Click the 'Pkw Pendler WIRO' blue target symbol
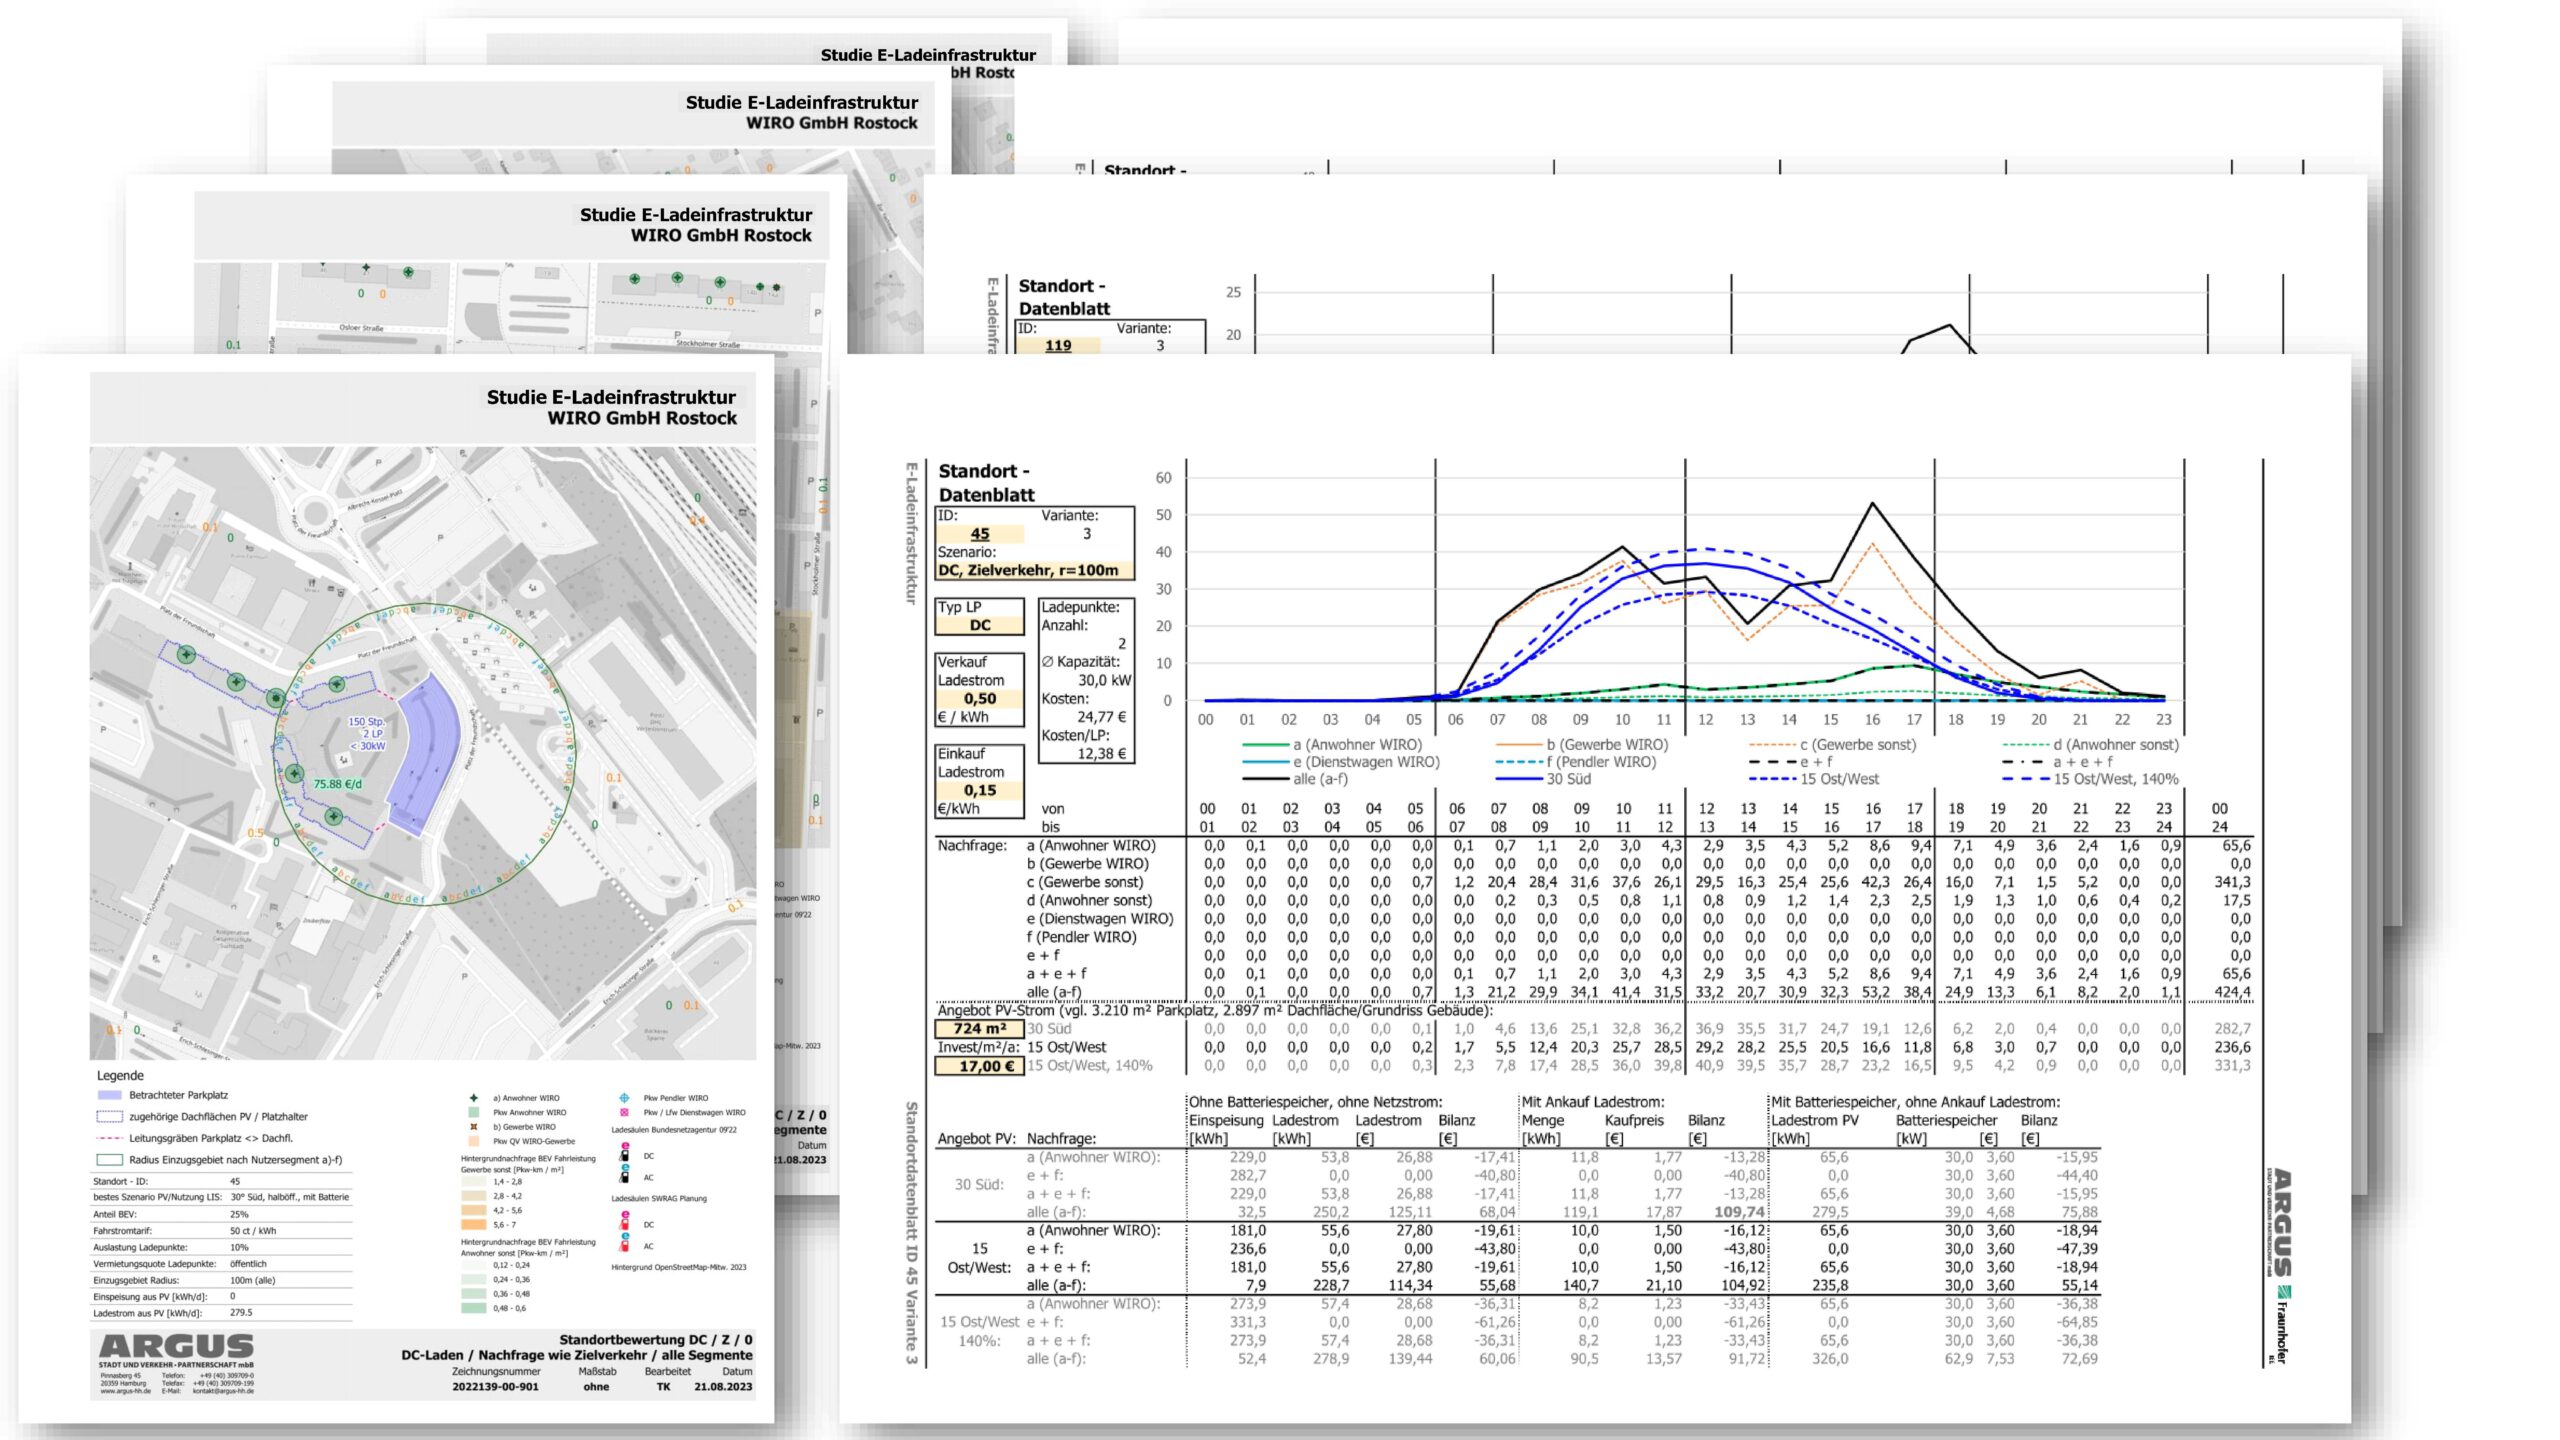Viewport: 2560px width, 1440px height. pyautogui.click(x=624, y=1097)
